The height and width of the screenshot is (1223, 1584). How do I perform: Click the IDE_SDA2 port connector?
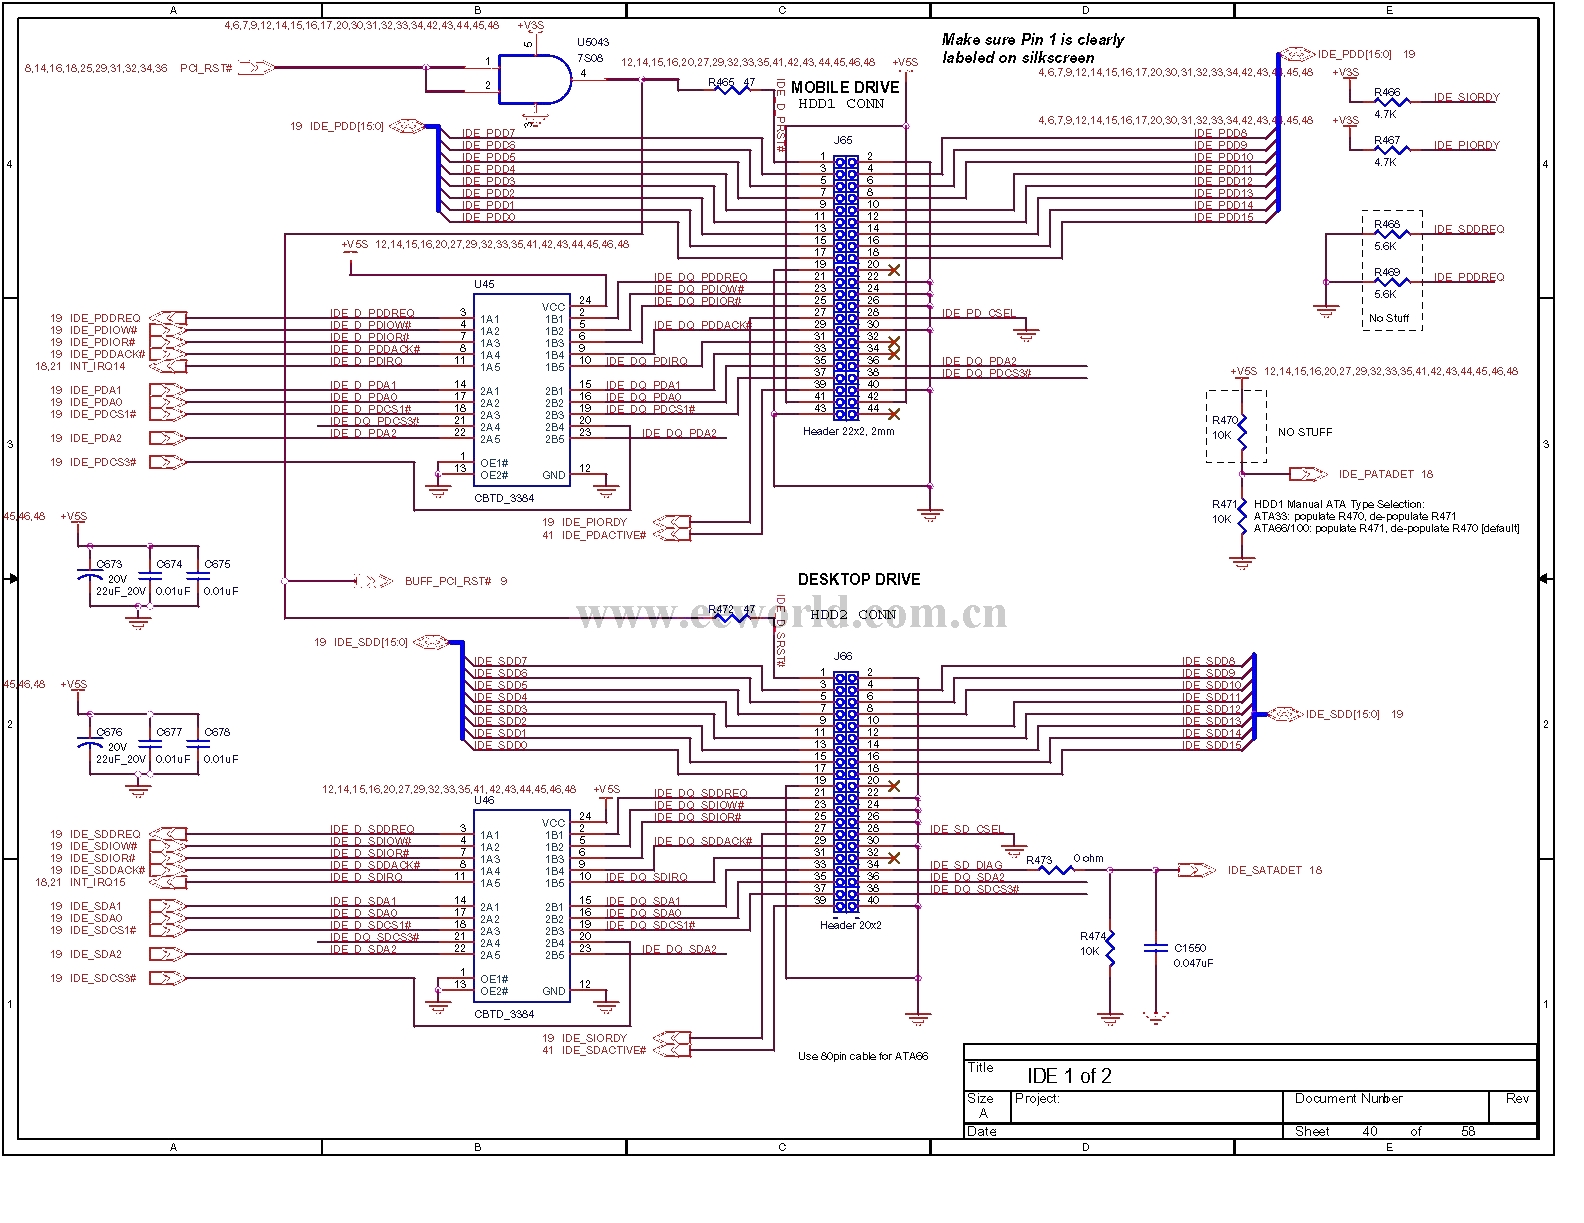click(167, 954)
